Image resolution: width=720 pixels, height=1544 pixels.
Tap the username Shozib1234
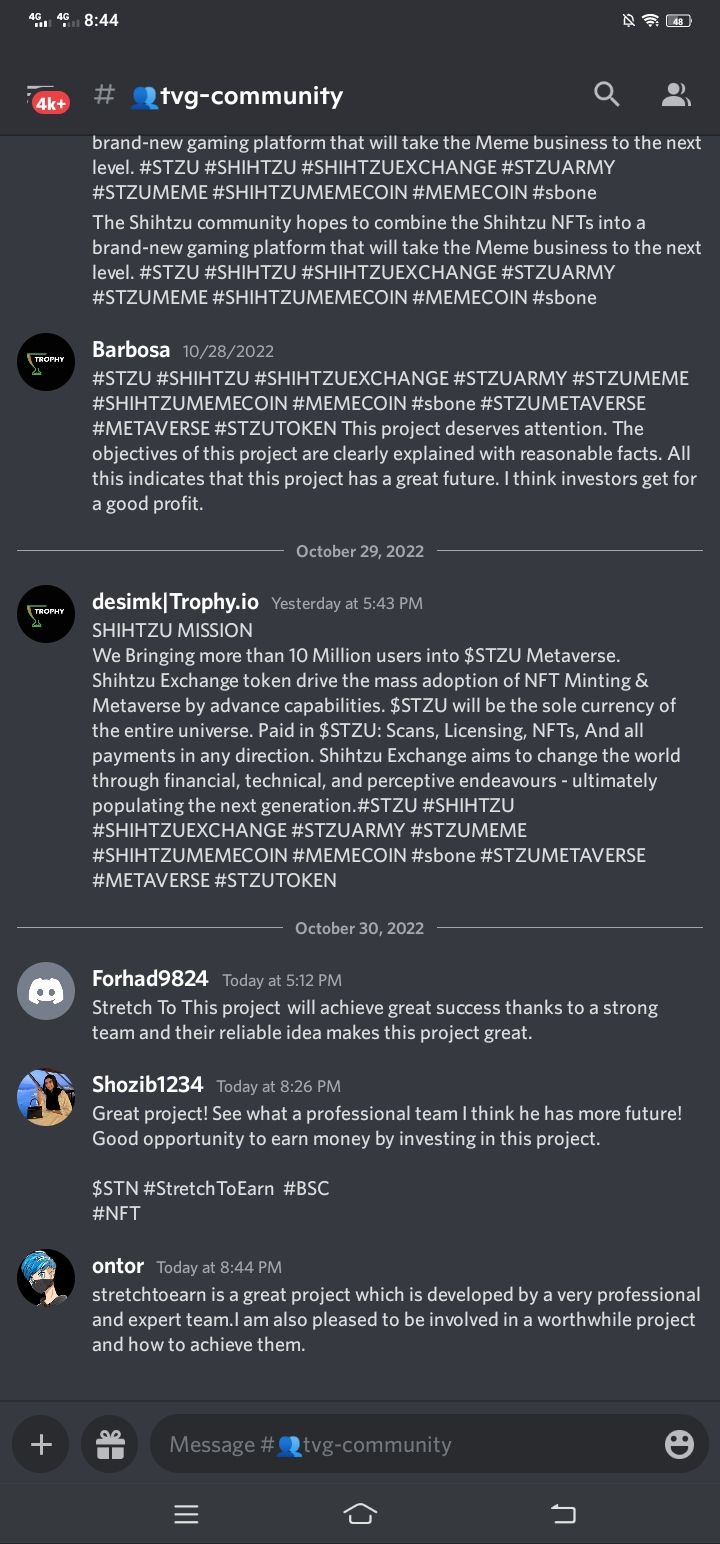click(x=147, y=1085)
